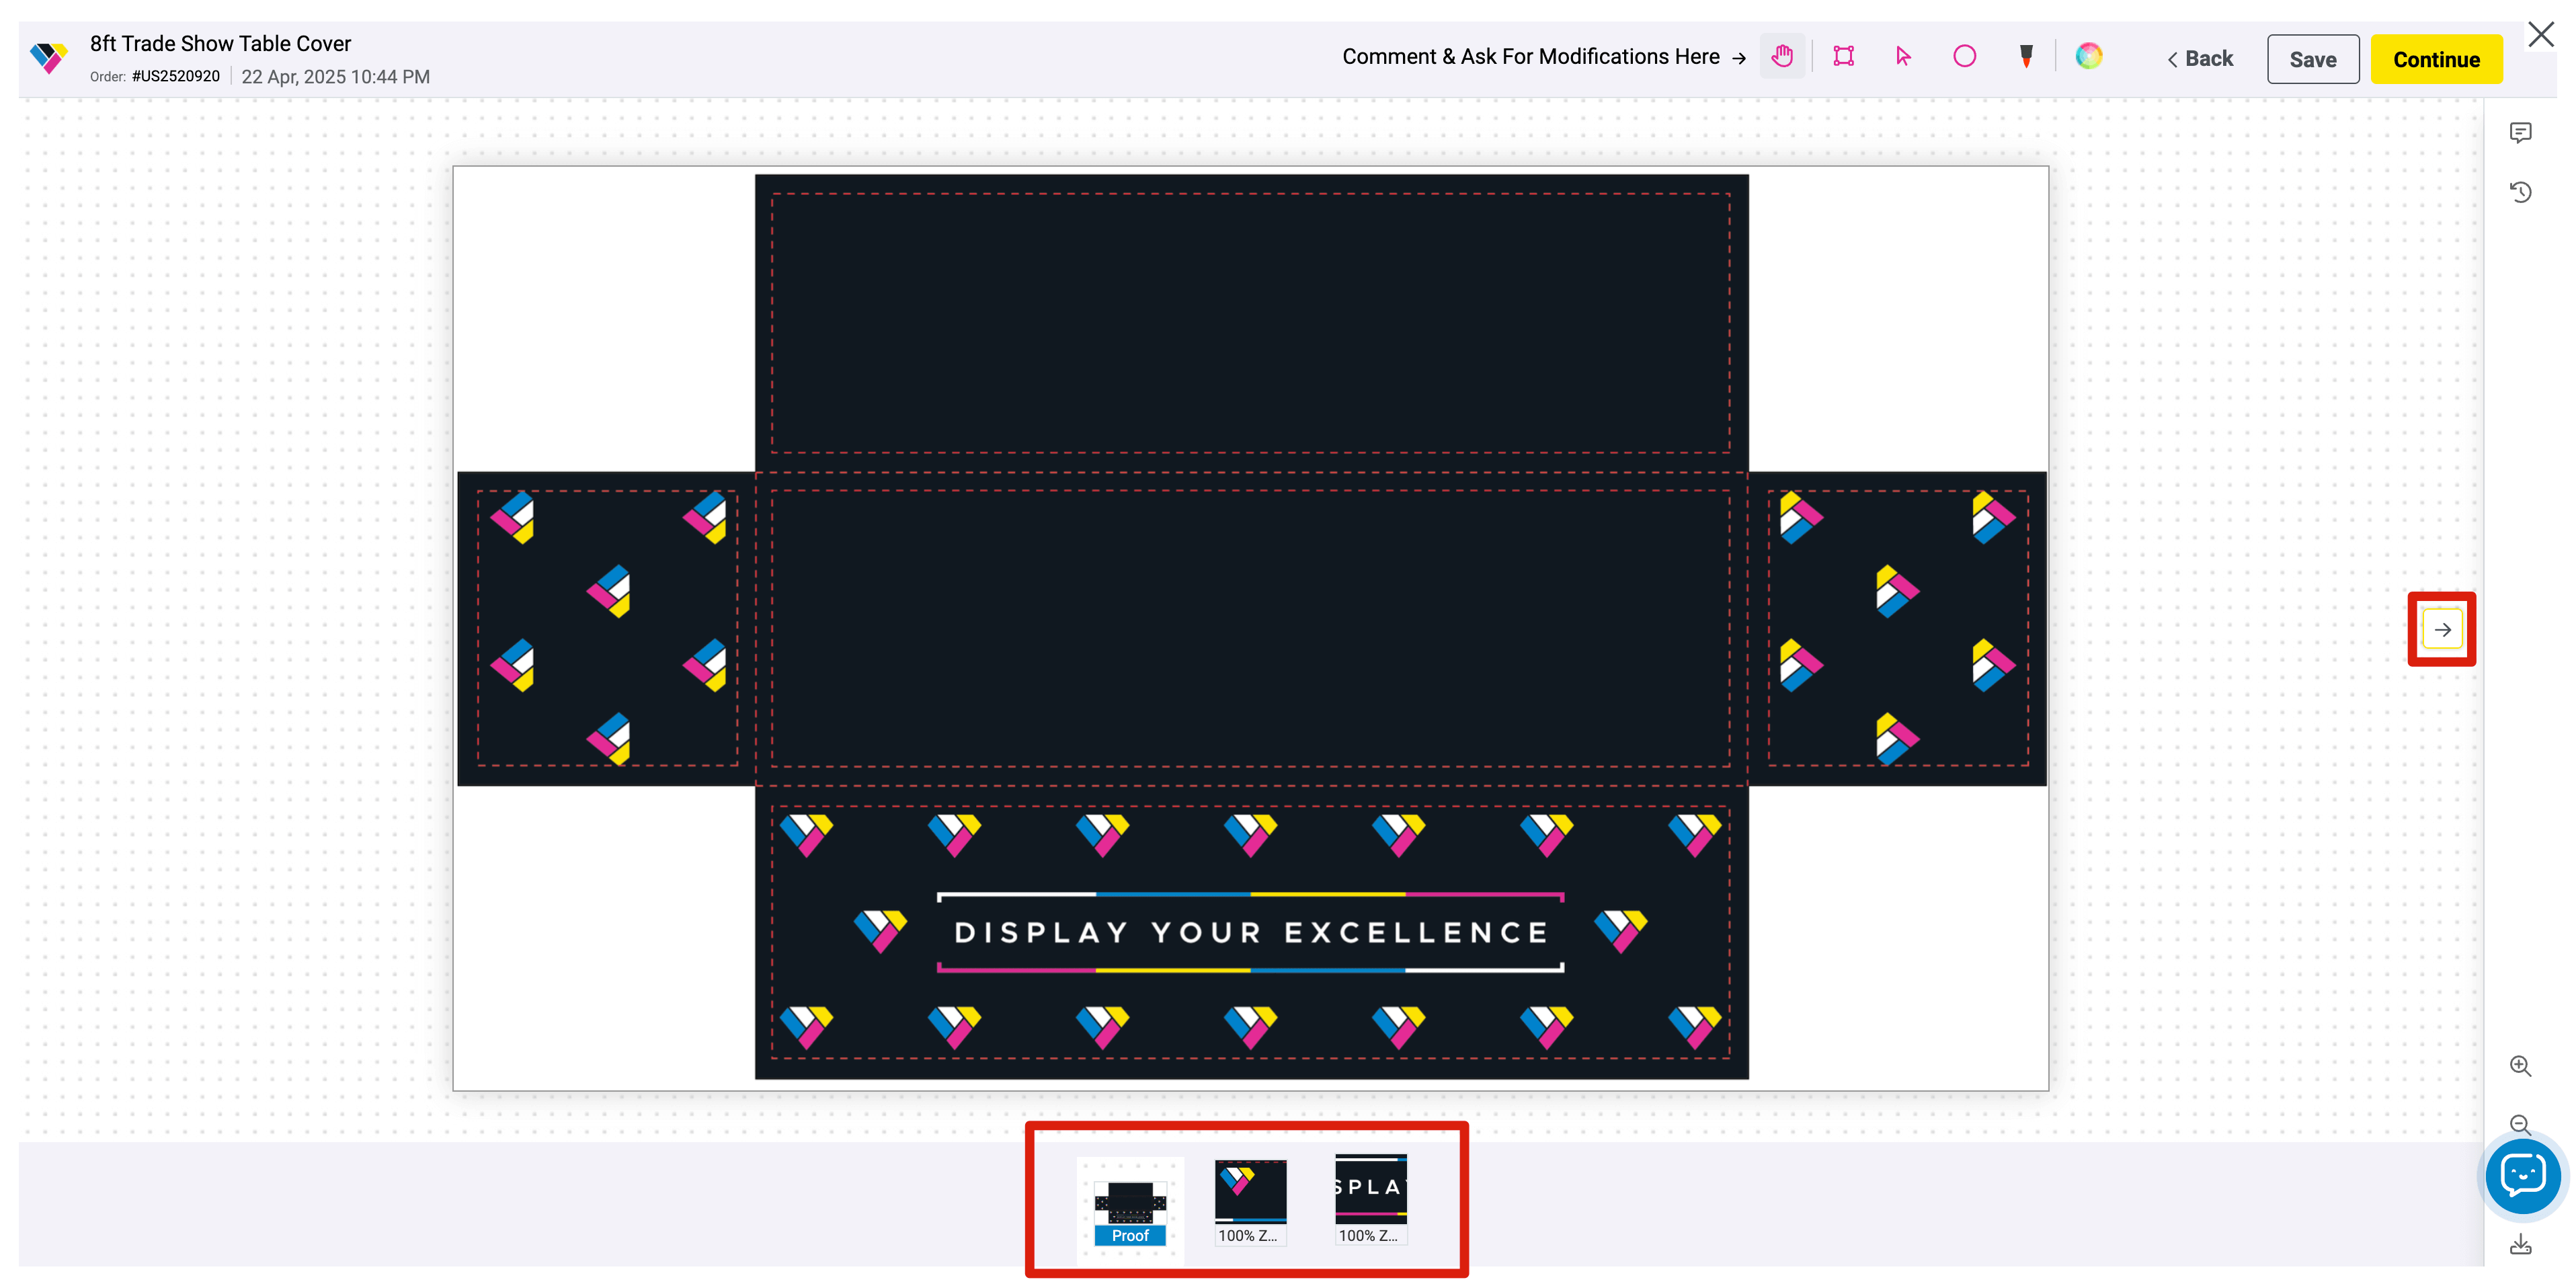Choose the arrow pointer tool
Screen dimensions: 2576x1288
coord(1903,57)
